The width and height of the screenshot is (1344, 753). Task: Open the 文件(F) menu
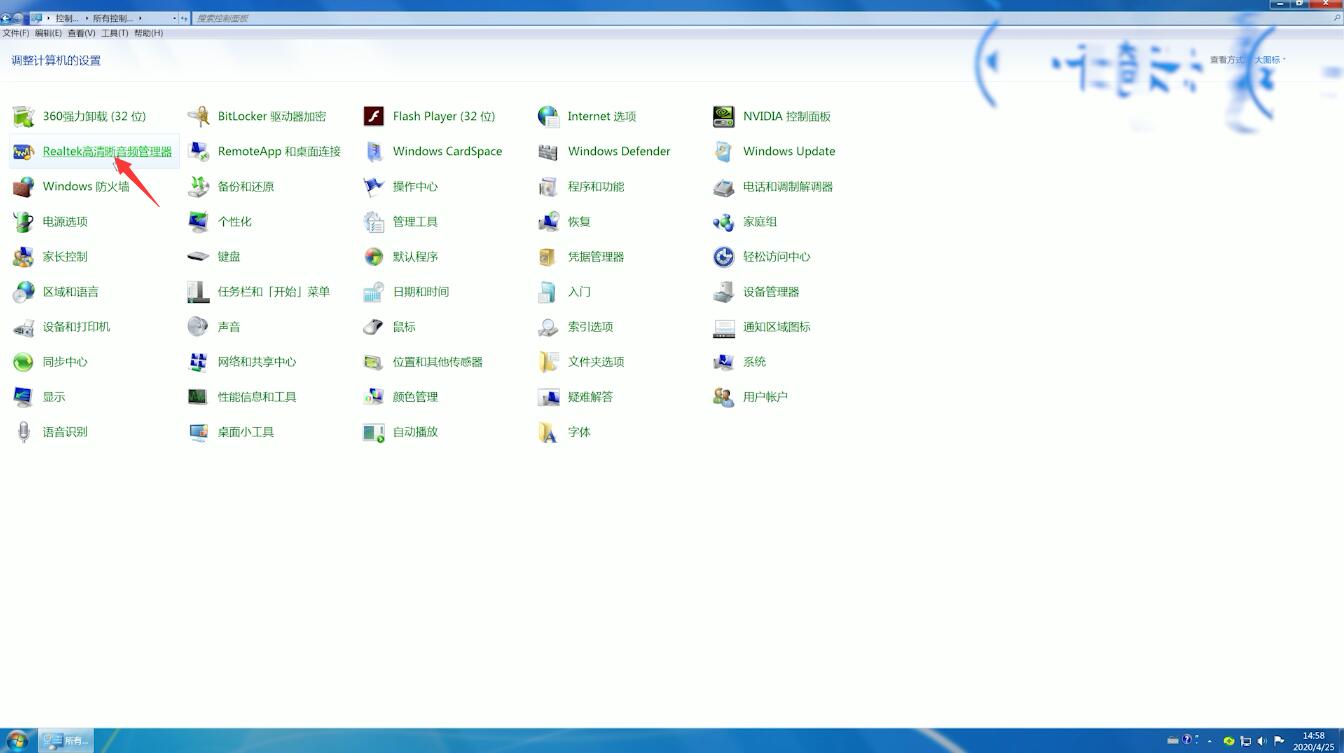(16, 34)
